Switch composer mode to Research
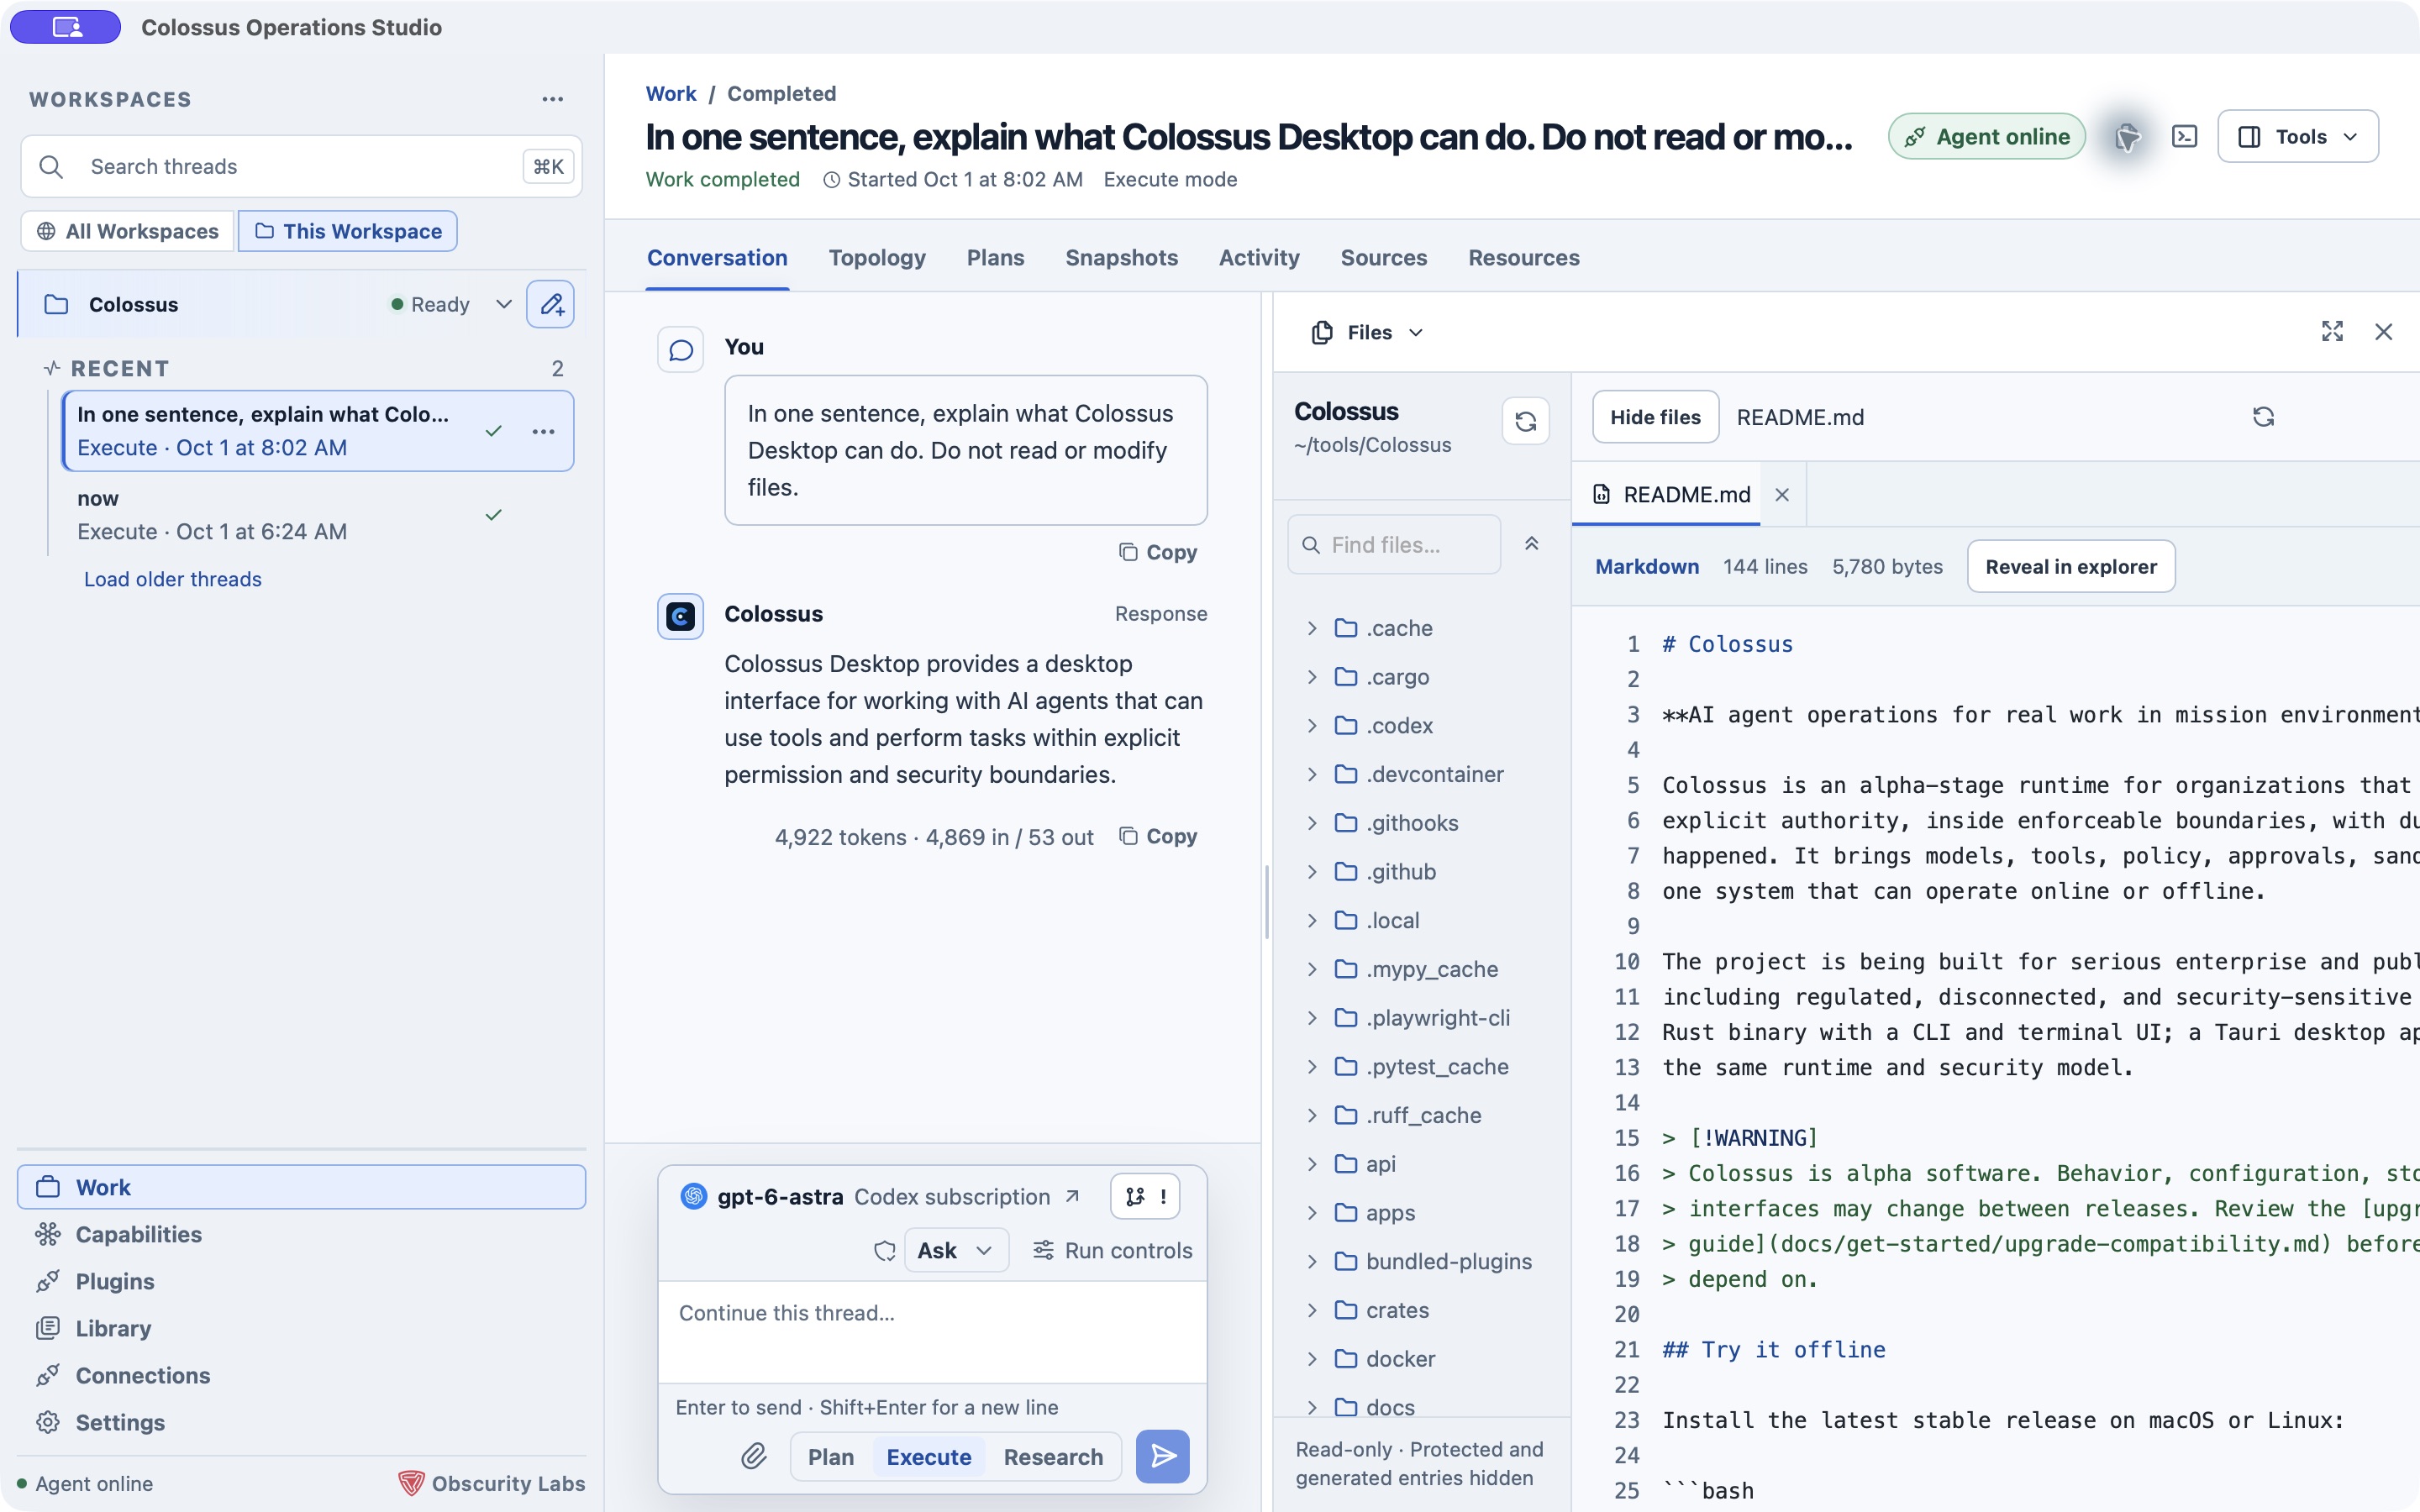 point(1053,1457)
